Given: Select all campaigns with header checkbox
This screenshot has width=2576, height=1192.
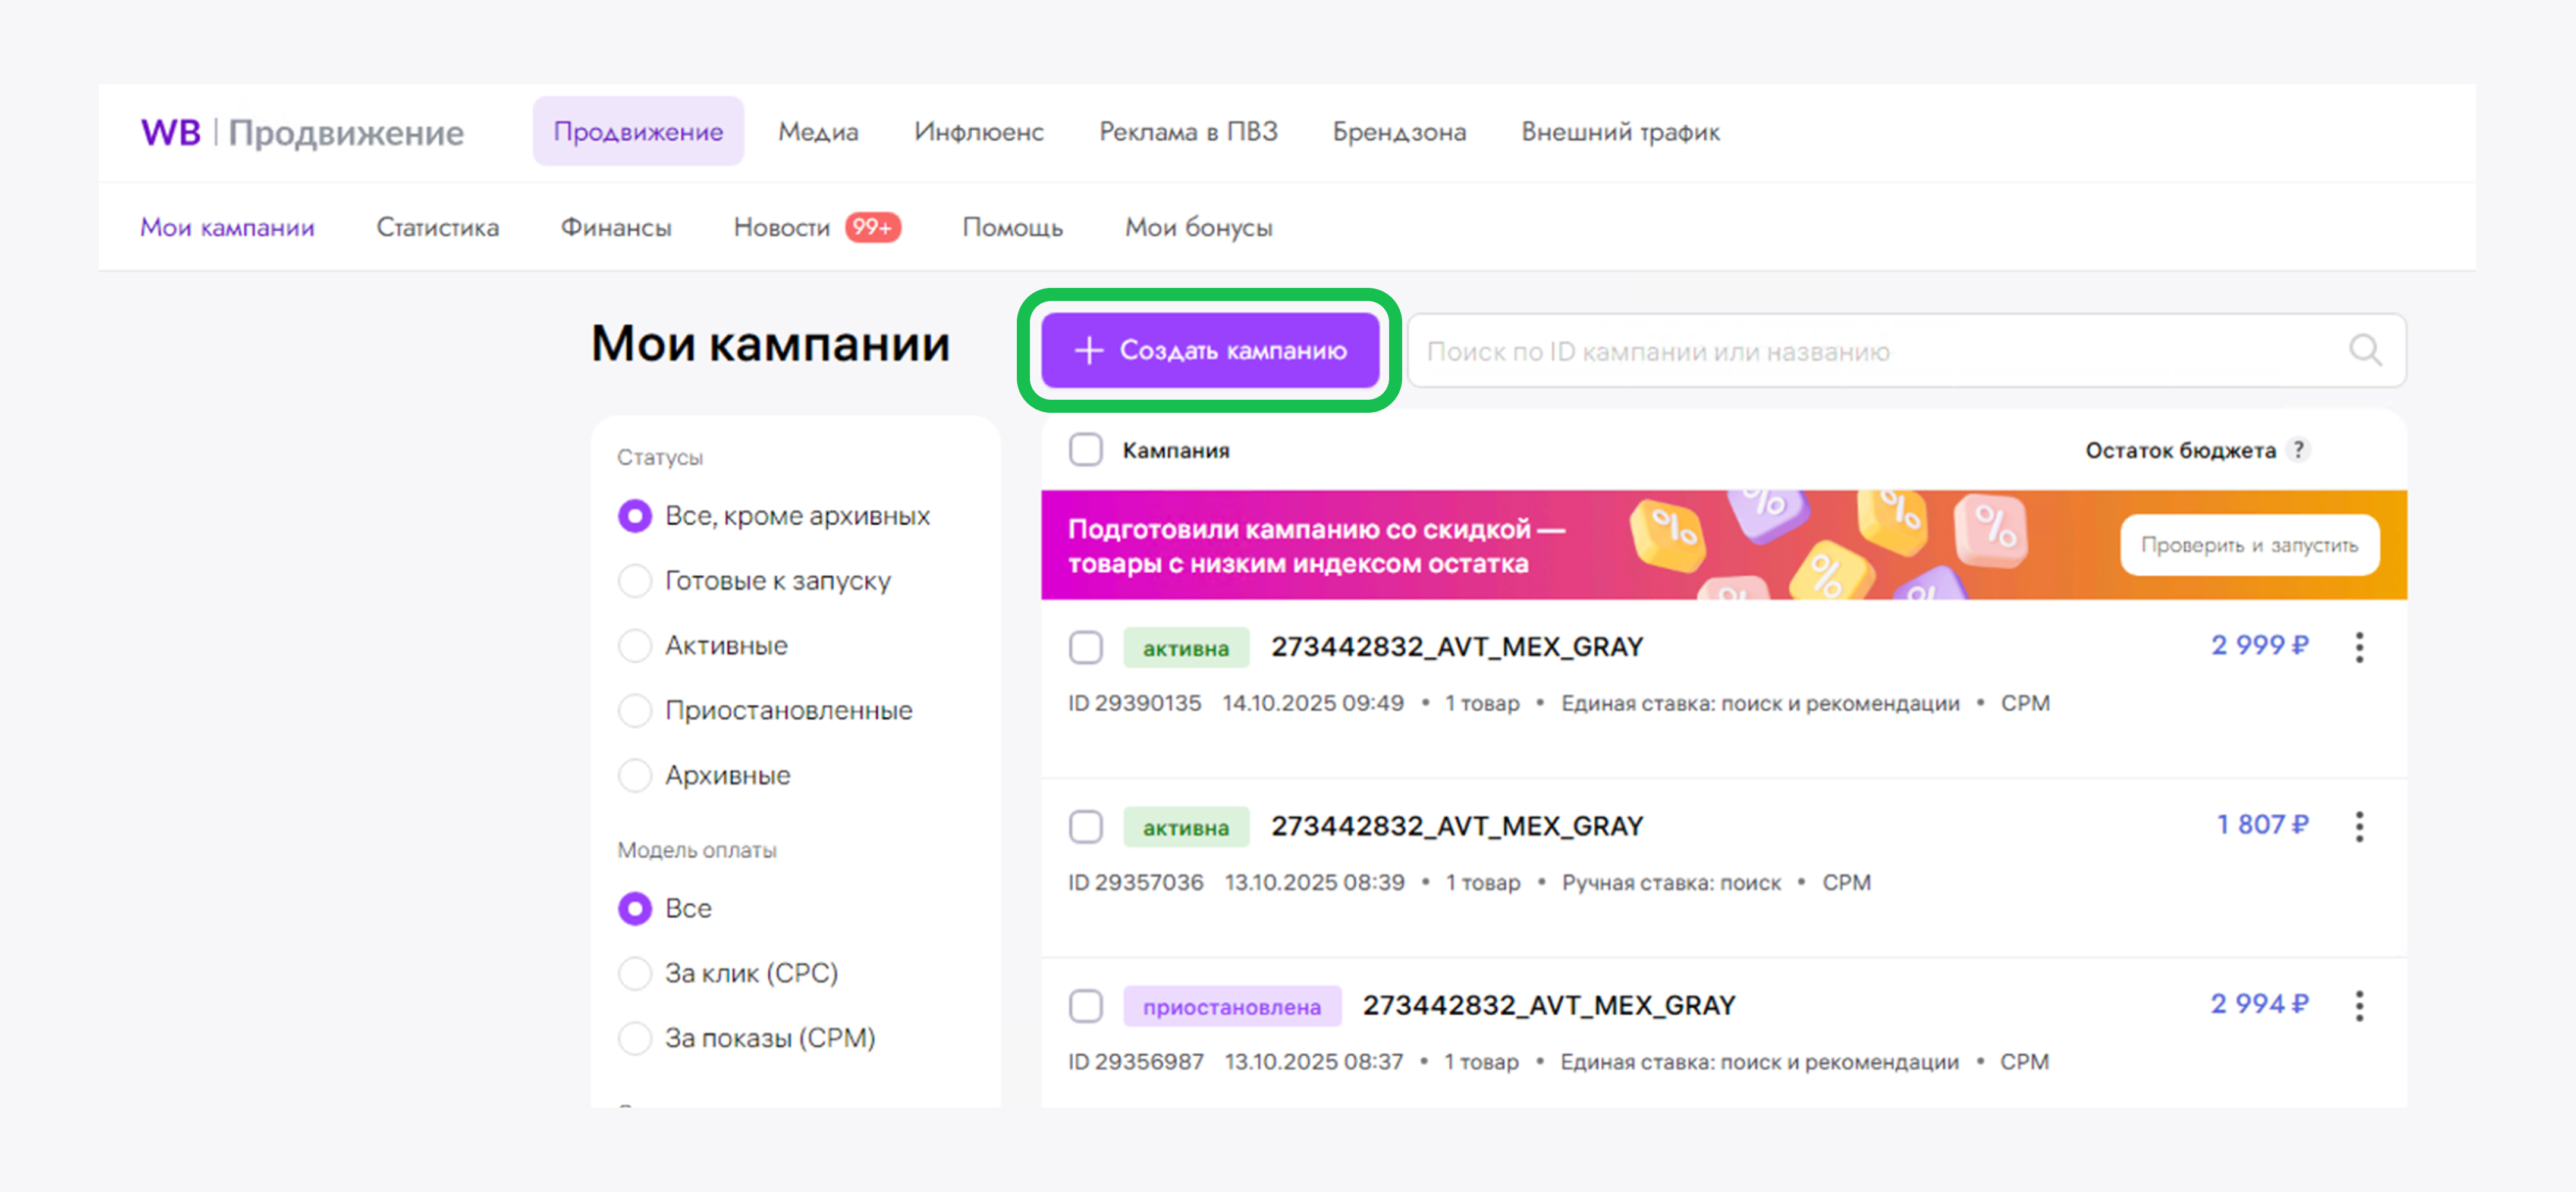Looking at the screenshot, I should 1085,450.
